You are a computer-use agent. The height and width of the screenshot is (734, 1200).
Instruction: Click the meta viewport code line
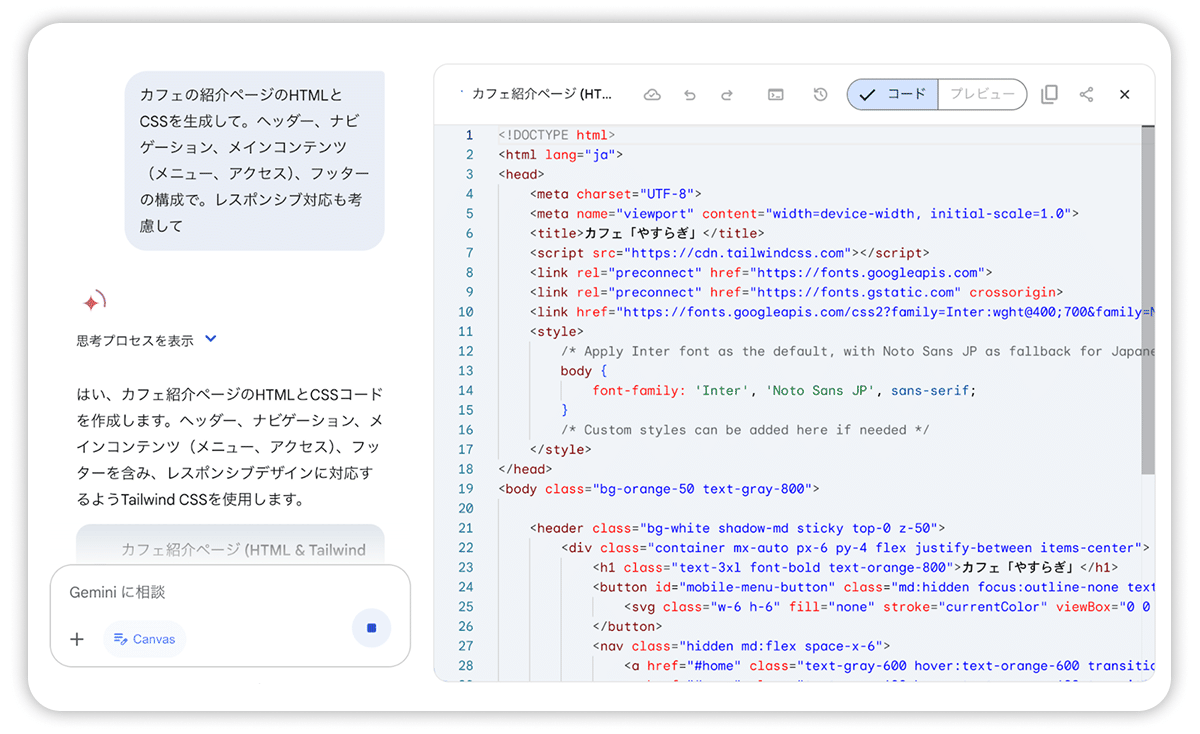click(x=804, y=214)
